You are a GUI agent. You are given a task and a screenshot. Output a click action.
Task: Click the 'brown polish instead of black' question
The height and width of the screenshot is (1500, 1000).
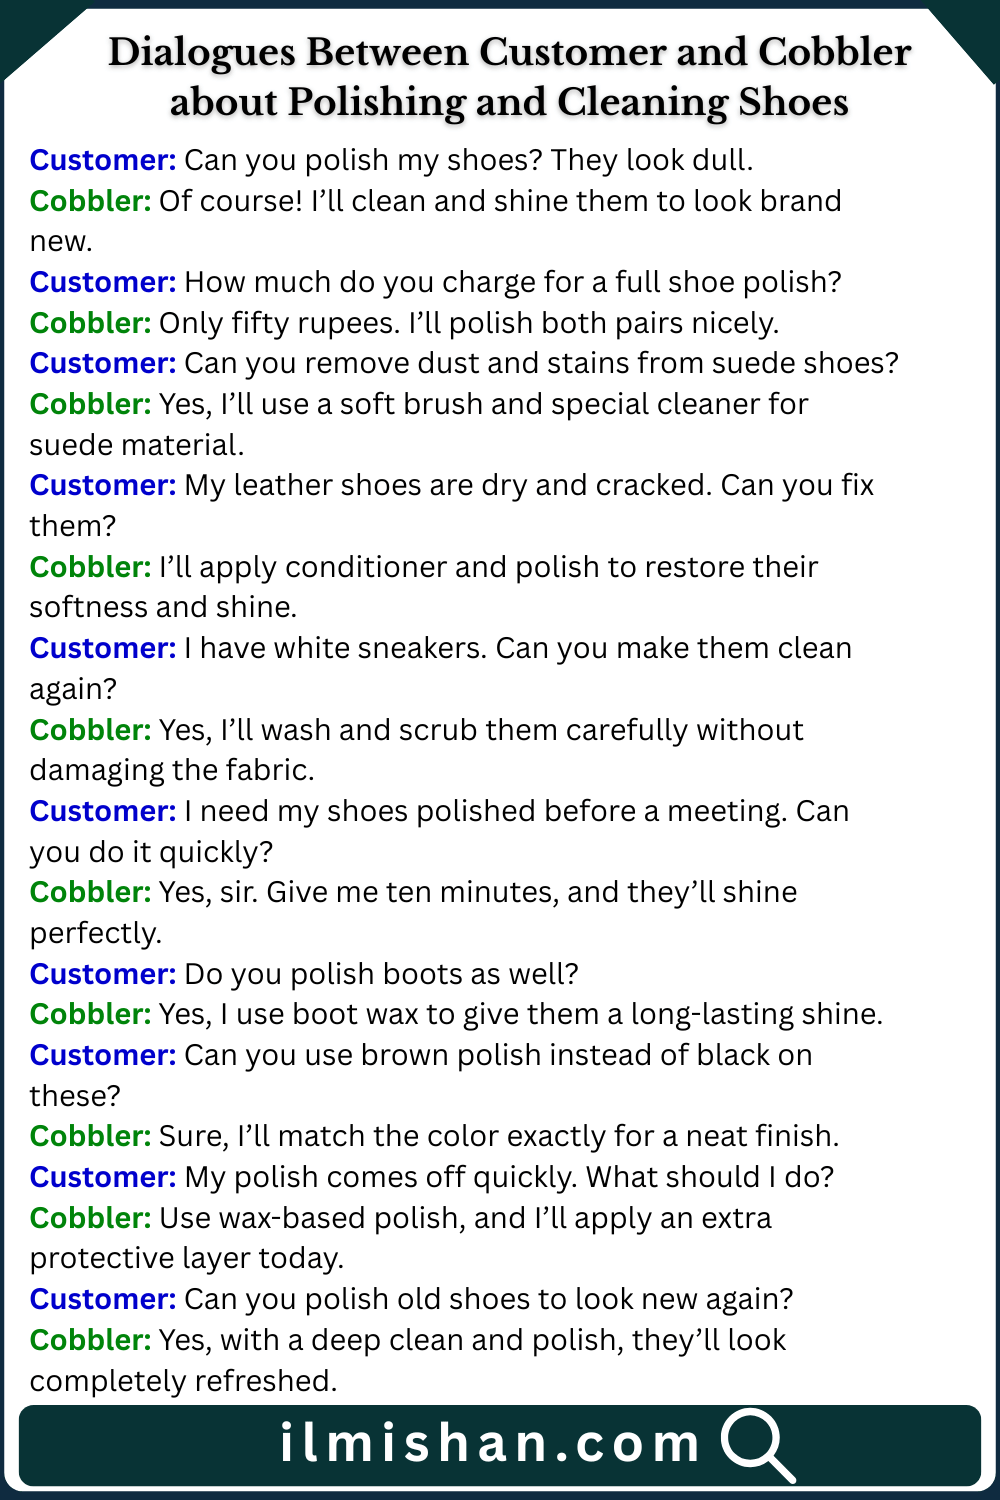click(498, 1055)
